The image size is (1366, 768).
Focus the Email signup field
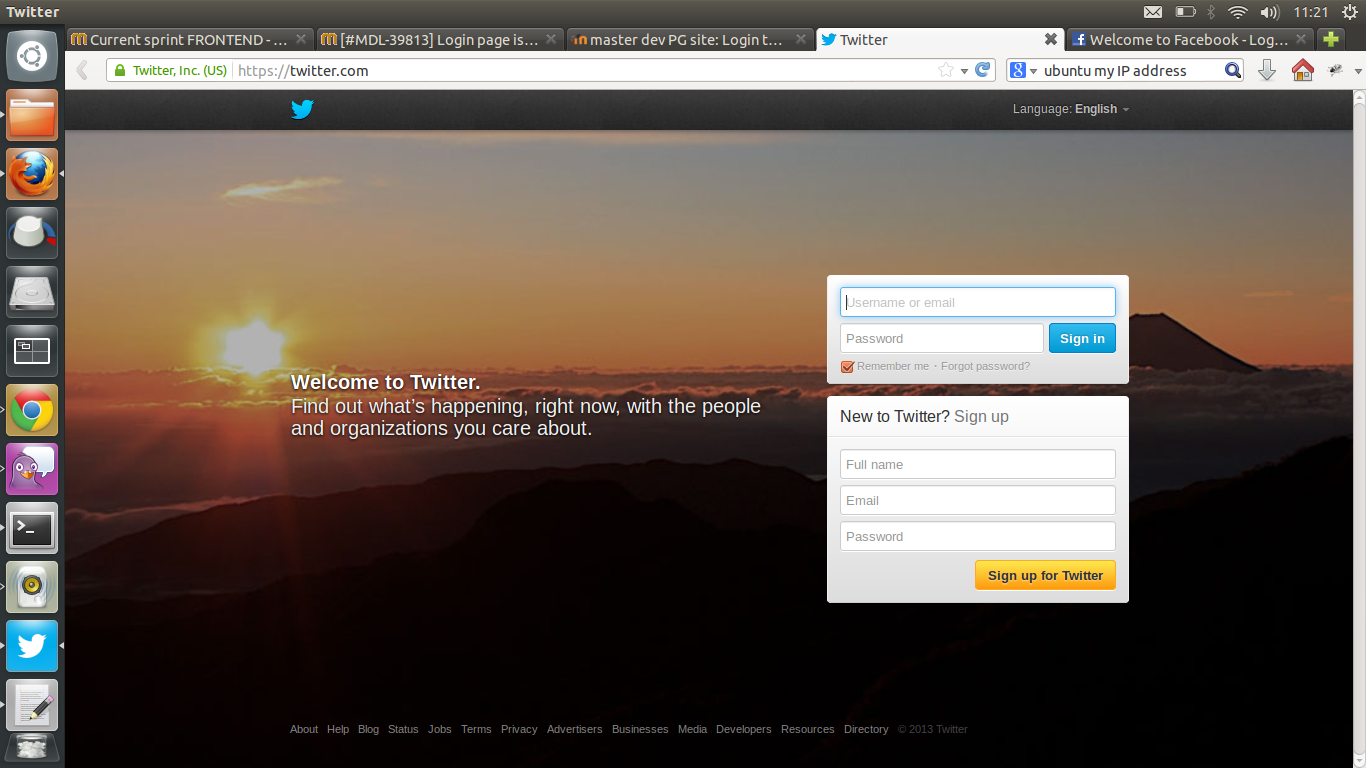tap(978, 500)
